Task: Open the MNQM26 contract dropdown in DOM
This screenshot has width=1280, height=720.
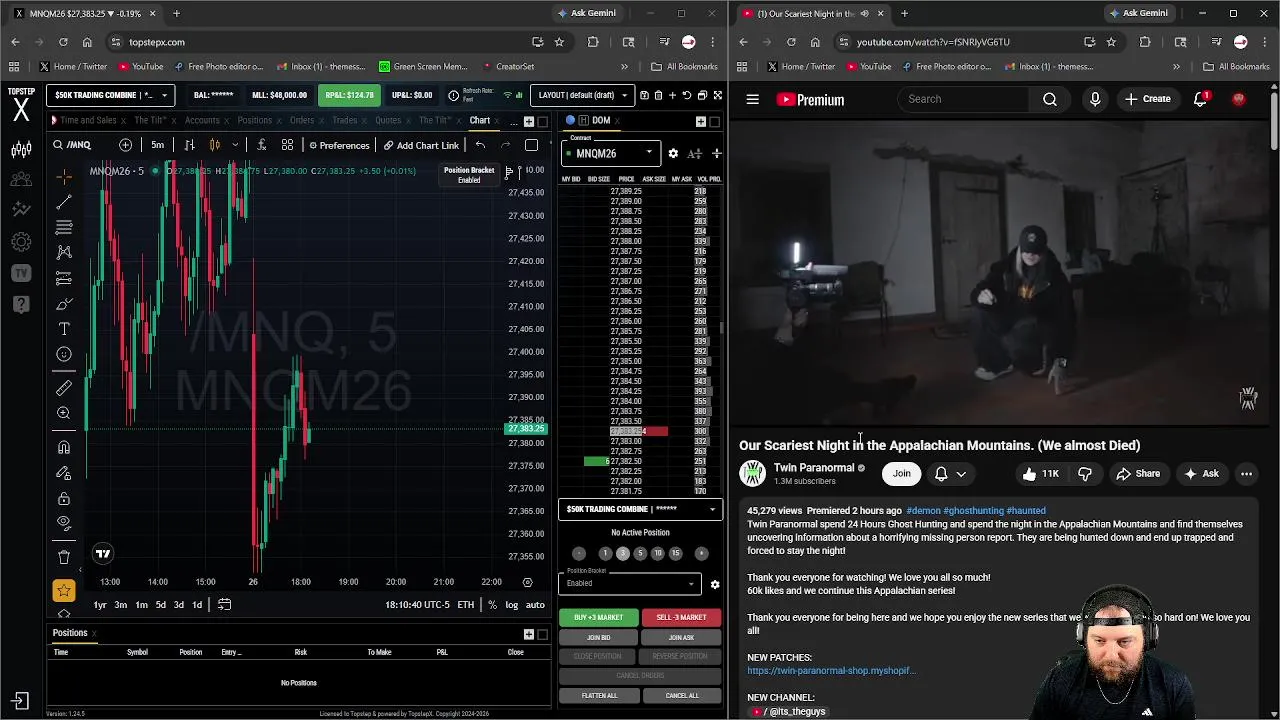Action: click(609, 153)
